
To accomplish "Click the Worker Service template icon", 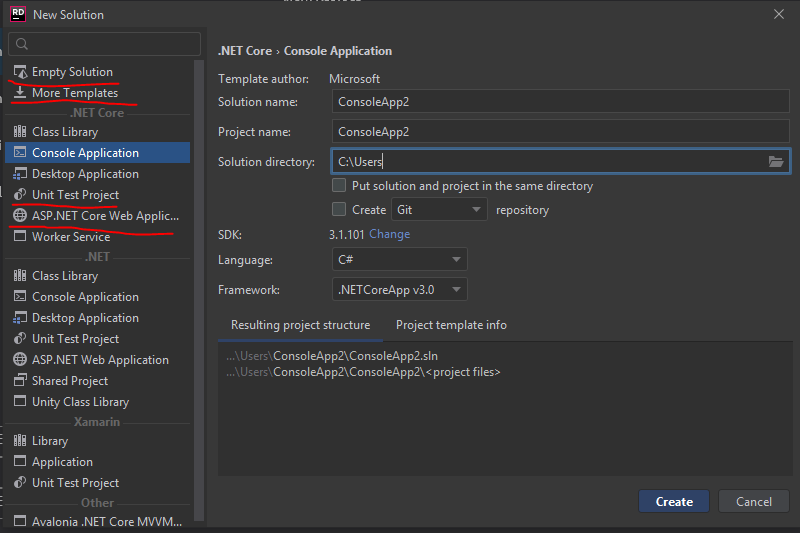I will click(19, 237).
